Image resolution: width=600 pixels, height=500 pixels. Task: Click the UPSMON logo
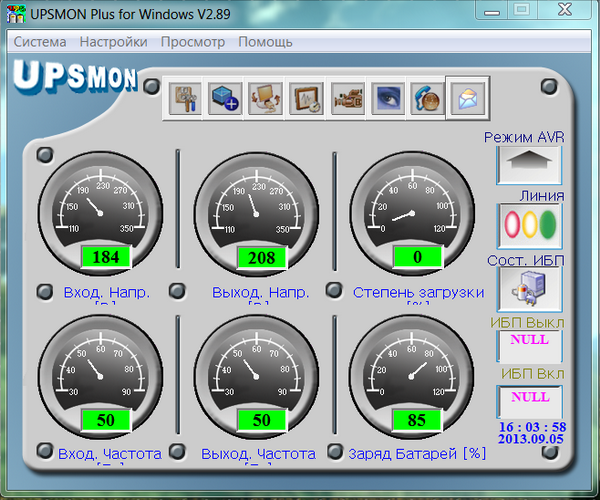pyautogui.click(x=75, y=77)
